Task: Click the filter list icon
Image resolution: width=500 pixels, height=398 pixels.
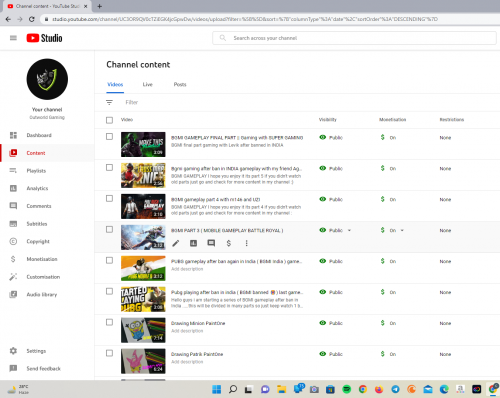Action: coord(109,102)
